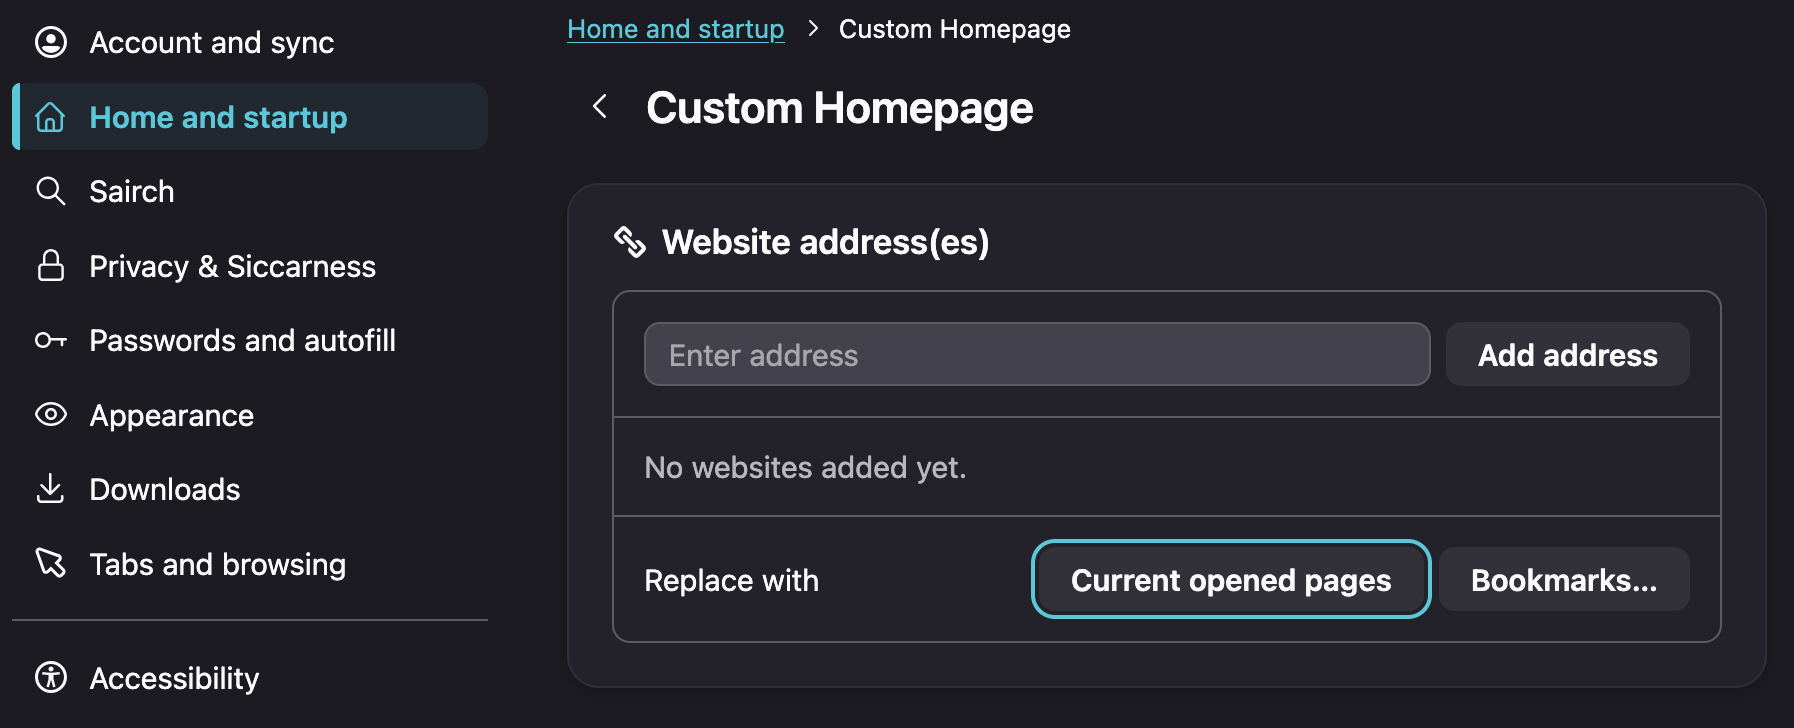Click the Tabs and browsing icon
The width and height of the screenshot is (1794, 728).
pyautogui.click(x=51, y=563)
